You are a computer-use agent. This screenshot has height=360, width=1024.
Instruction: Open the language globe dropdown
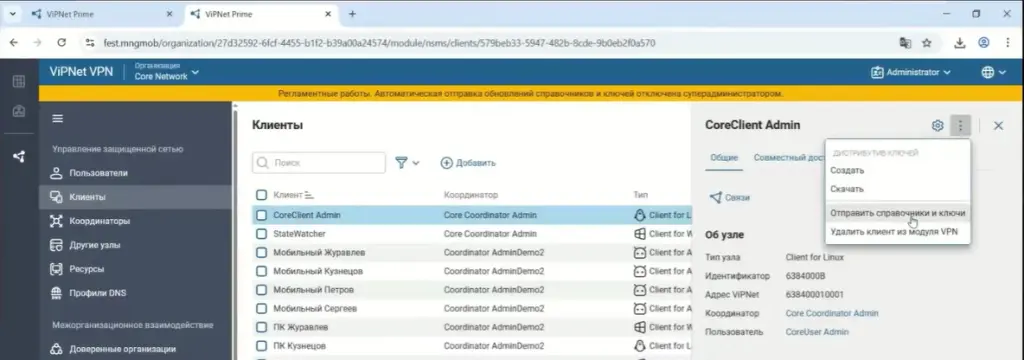tap(993, 73)
